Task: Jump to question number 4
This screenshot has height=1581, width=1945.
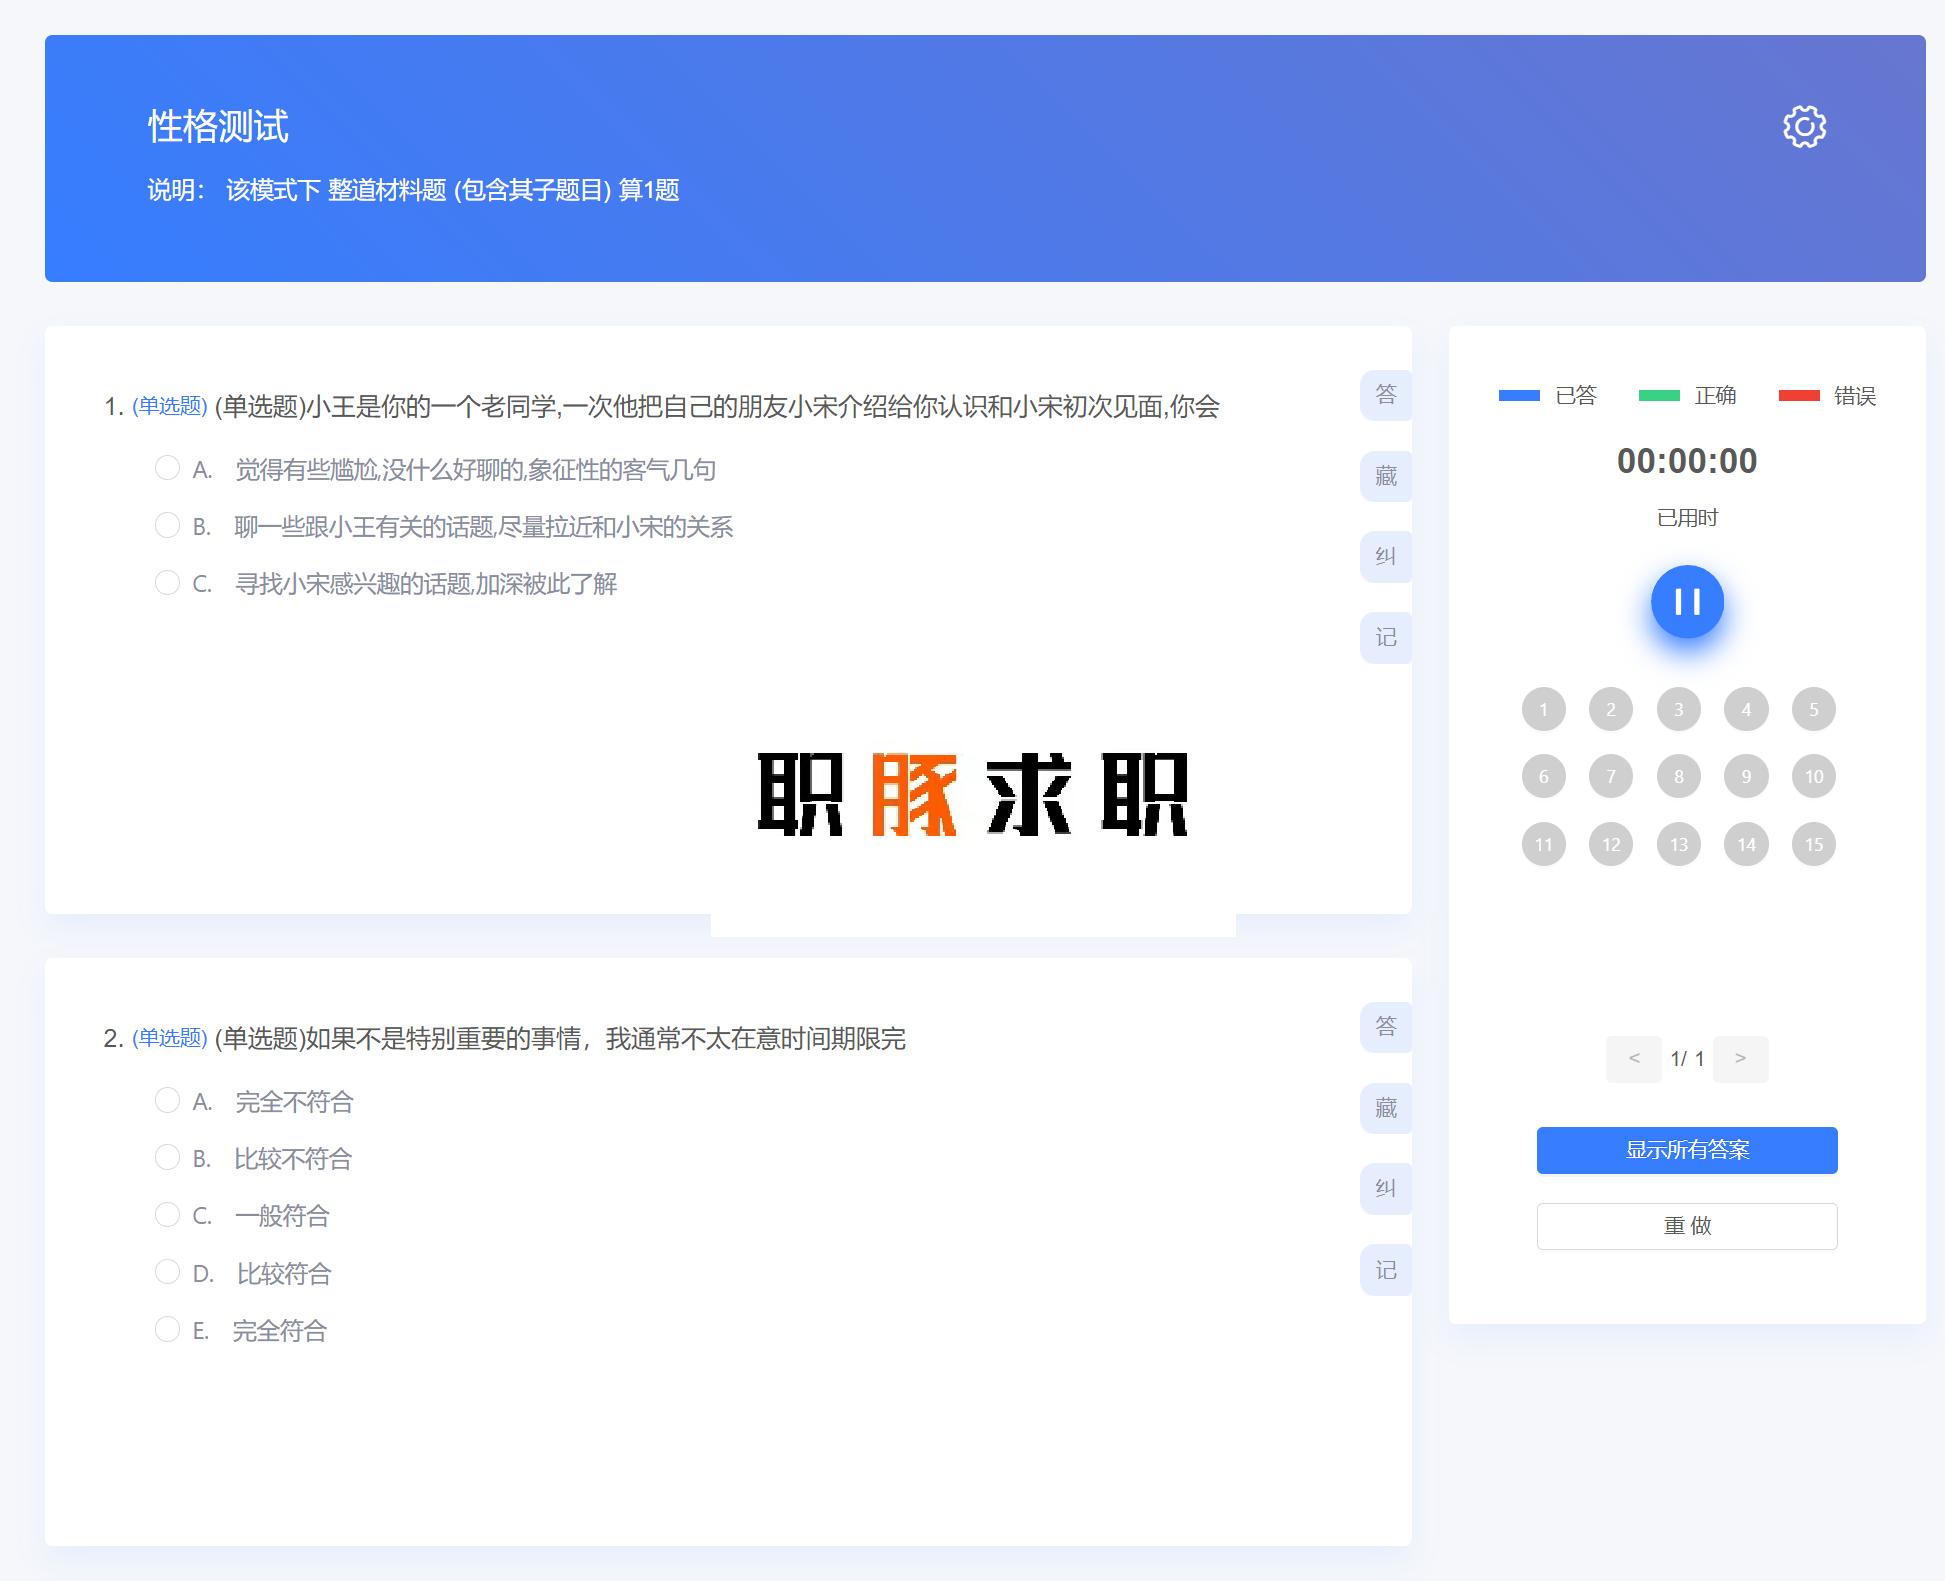Action: tap(1746, 709)
